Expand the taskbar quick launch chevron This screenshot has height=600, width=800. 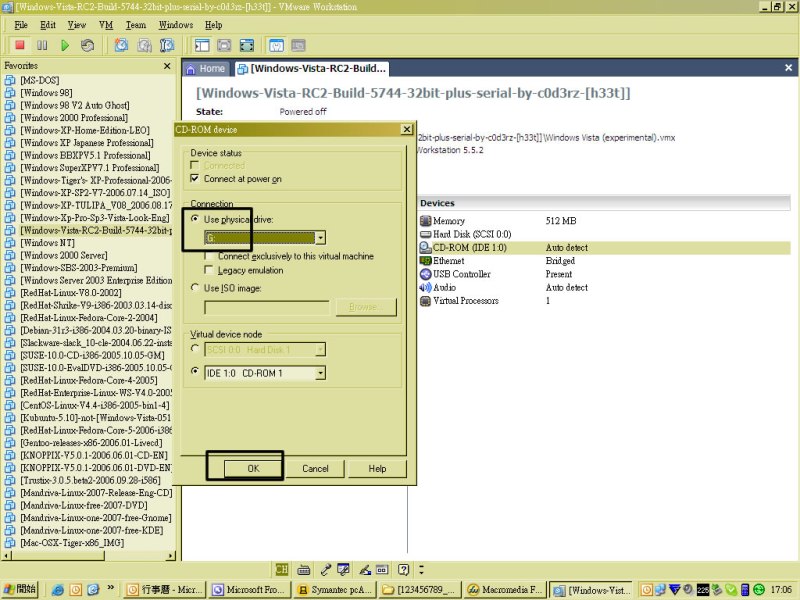(x=110, y=588)
